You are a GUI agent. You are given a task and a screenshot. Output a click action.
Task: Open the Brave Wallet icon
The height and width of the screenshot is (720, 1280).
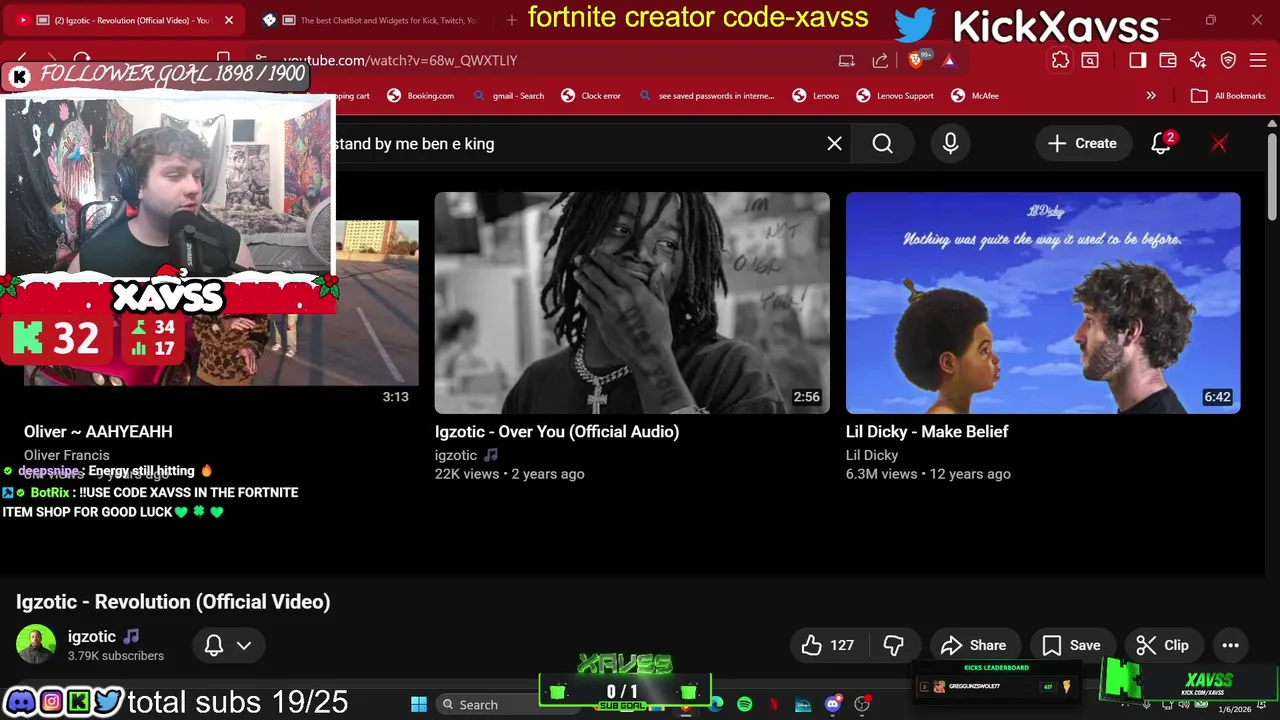(x=1168, y=61)
